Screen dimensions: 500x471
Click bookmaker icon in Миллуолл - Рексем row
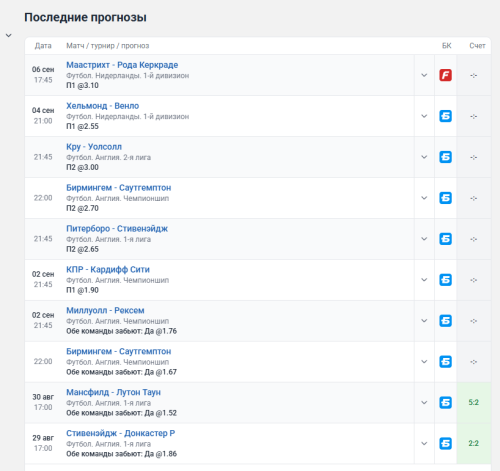[445, 321]
